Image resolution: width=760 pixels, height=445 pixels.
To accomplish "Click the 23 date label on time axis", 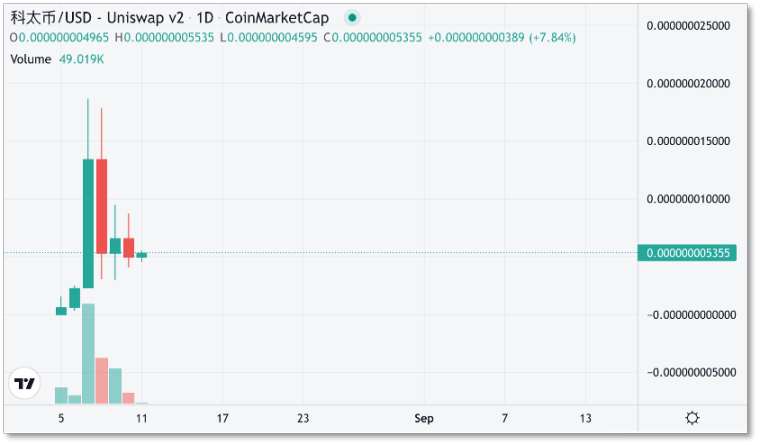I will 303,418.
